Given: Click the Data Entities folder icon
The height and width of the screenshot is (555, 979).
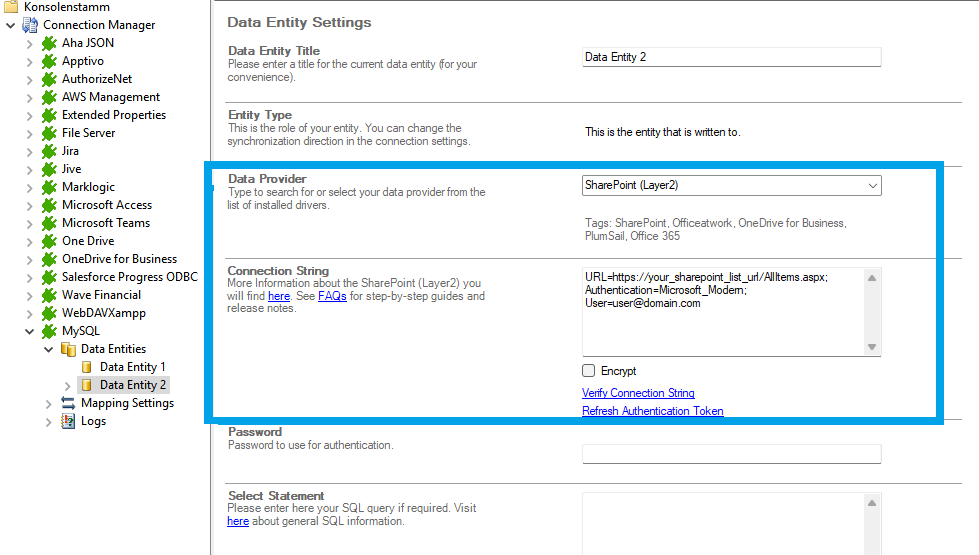Looking at the screenshot, I should 68,349.
